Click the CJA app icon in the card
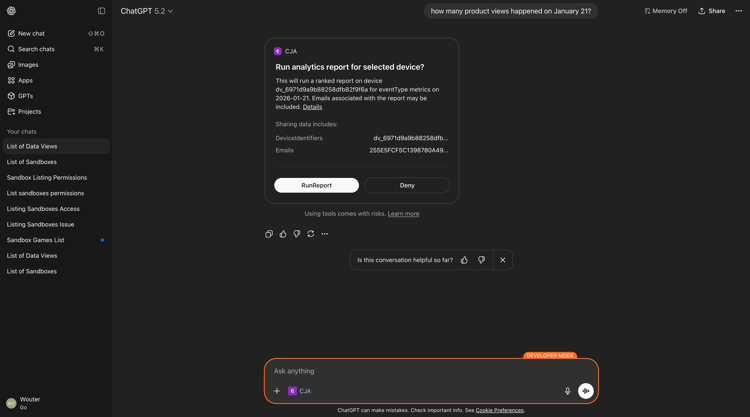Image resolution: width=750 pixels, height=417 pixels. tap(277, 51)
